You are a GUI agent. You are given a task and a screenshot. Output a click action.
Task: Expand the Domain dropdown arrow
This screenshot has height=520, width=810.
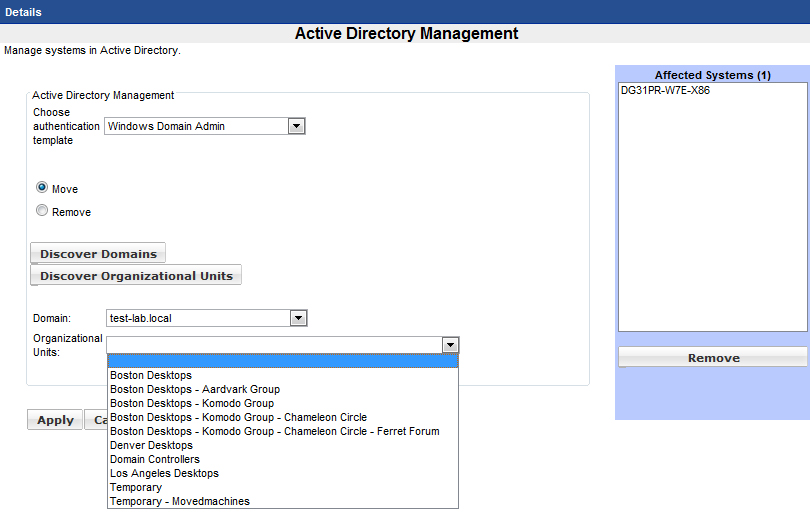298,318
